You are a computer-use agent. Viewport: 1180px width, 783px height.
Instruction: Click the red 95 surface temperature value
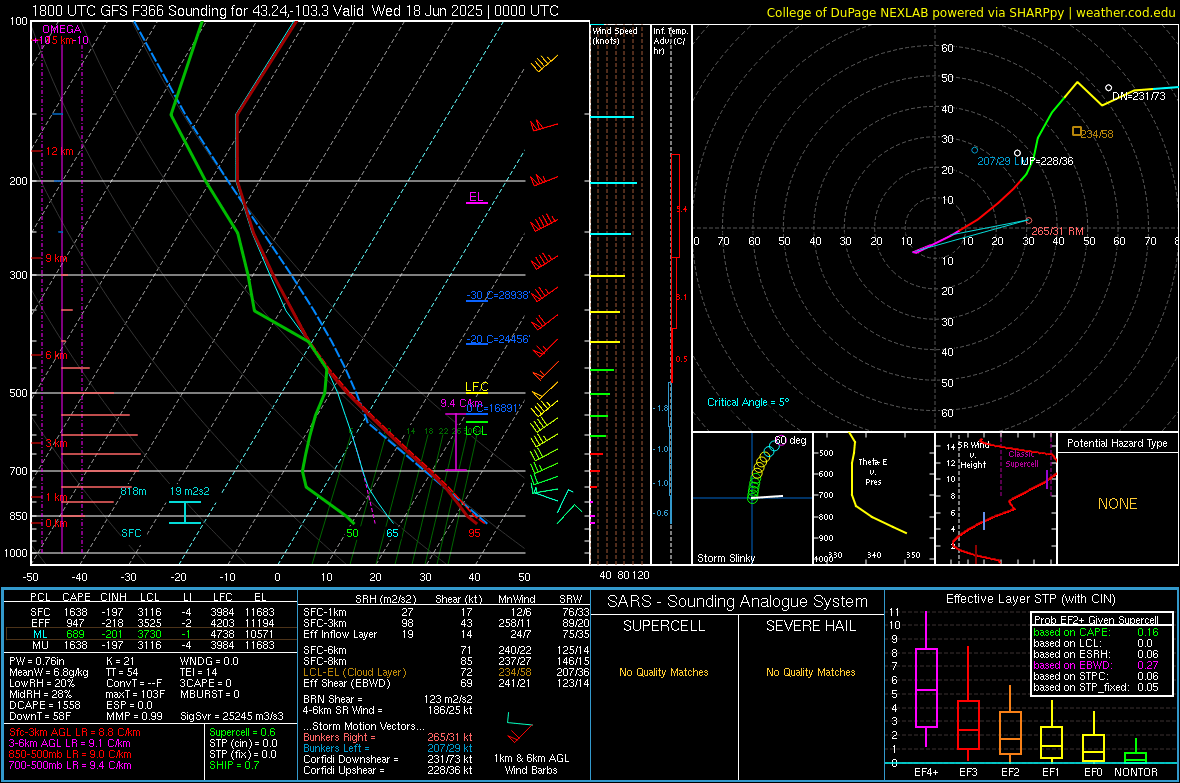click(474, 533)
